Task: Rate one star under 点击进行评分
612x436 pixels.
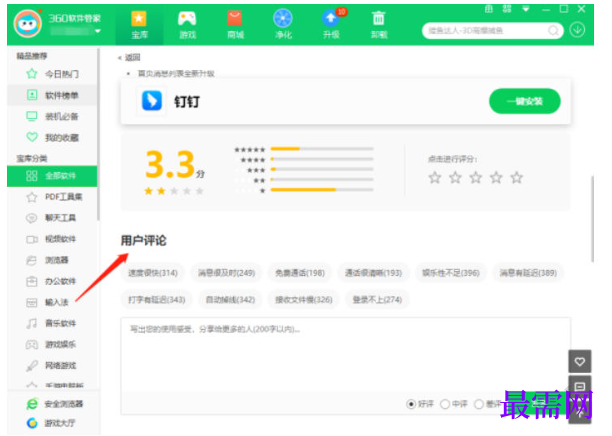Action: (435, 178)
